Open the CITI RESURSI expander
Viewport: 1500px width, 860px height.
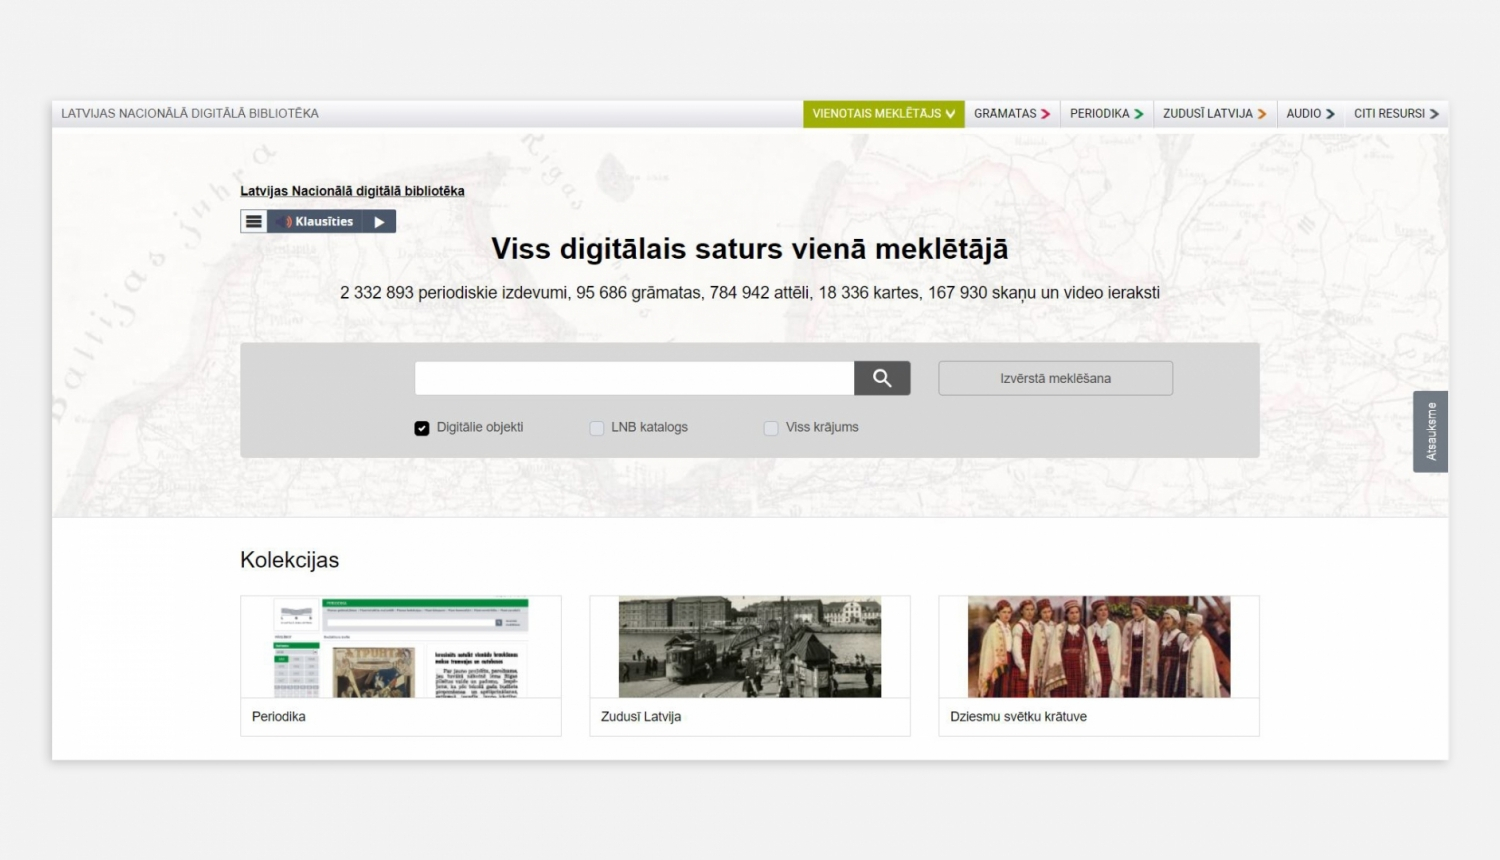tap(1395, 113)
